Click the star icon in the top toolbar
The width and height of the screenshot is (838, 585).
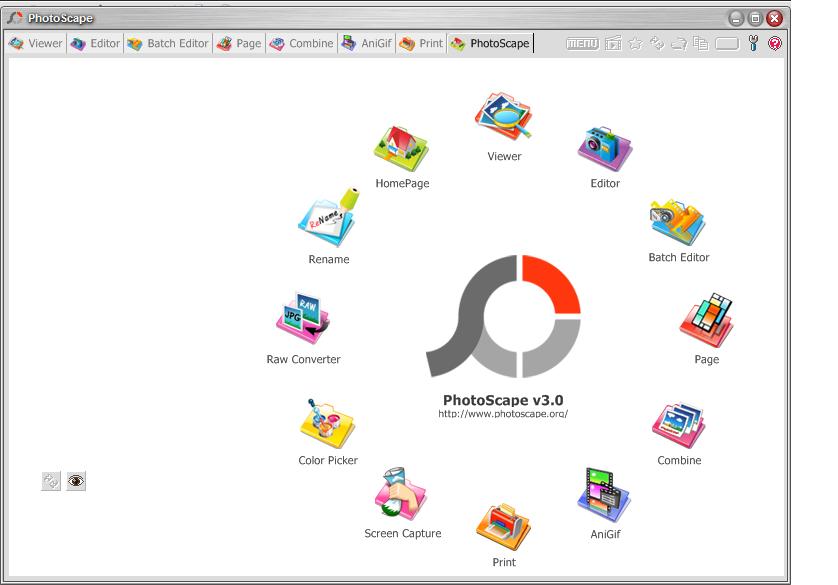click(635, 43)
